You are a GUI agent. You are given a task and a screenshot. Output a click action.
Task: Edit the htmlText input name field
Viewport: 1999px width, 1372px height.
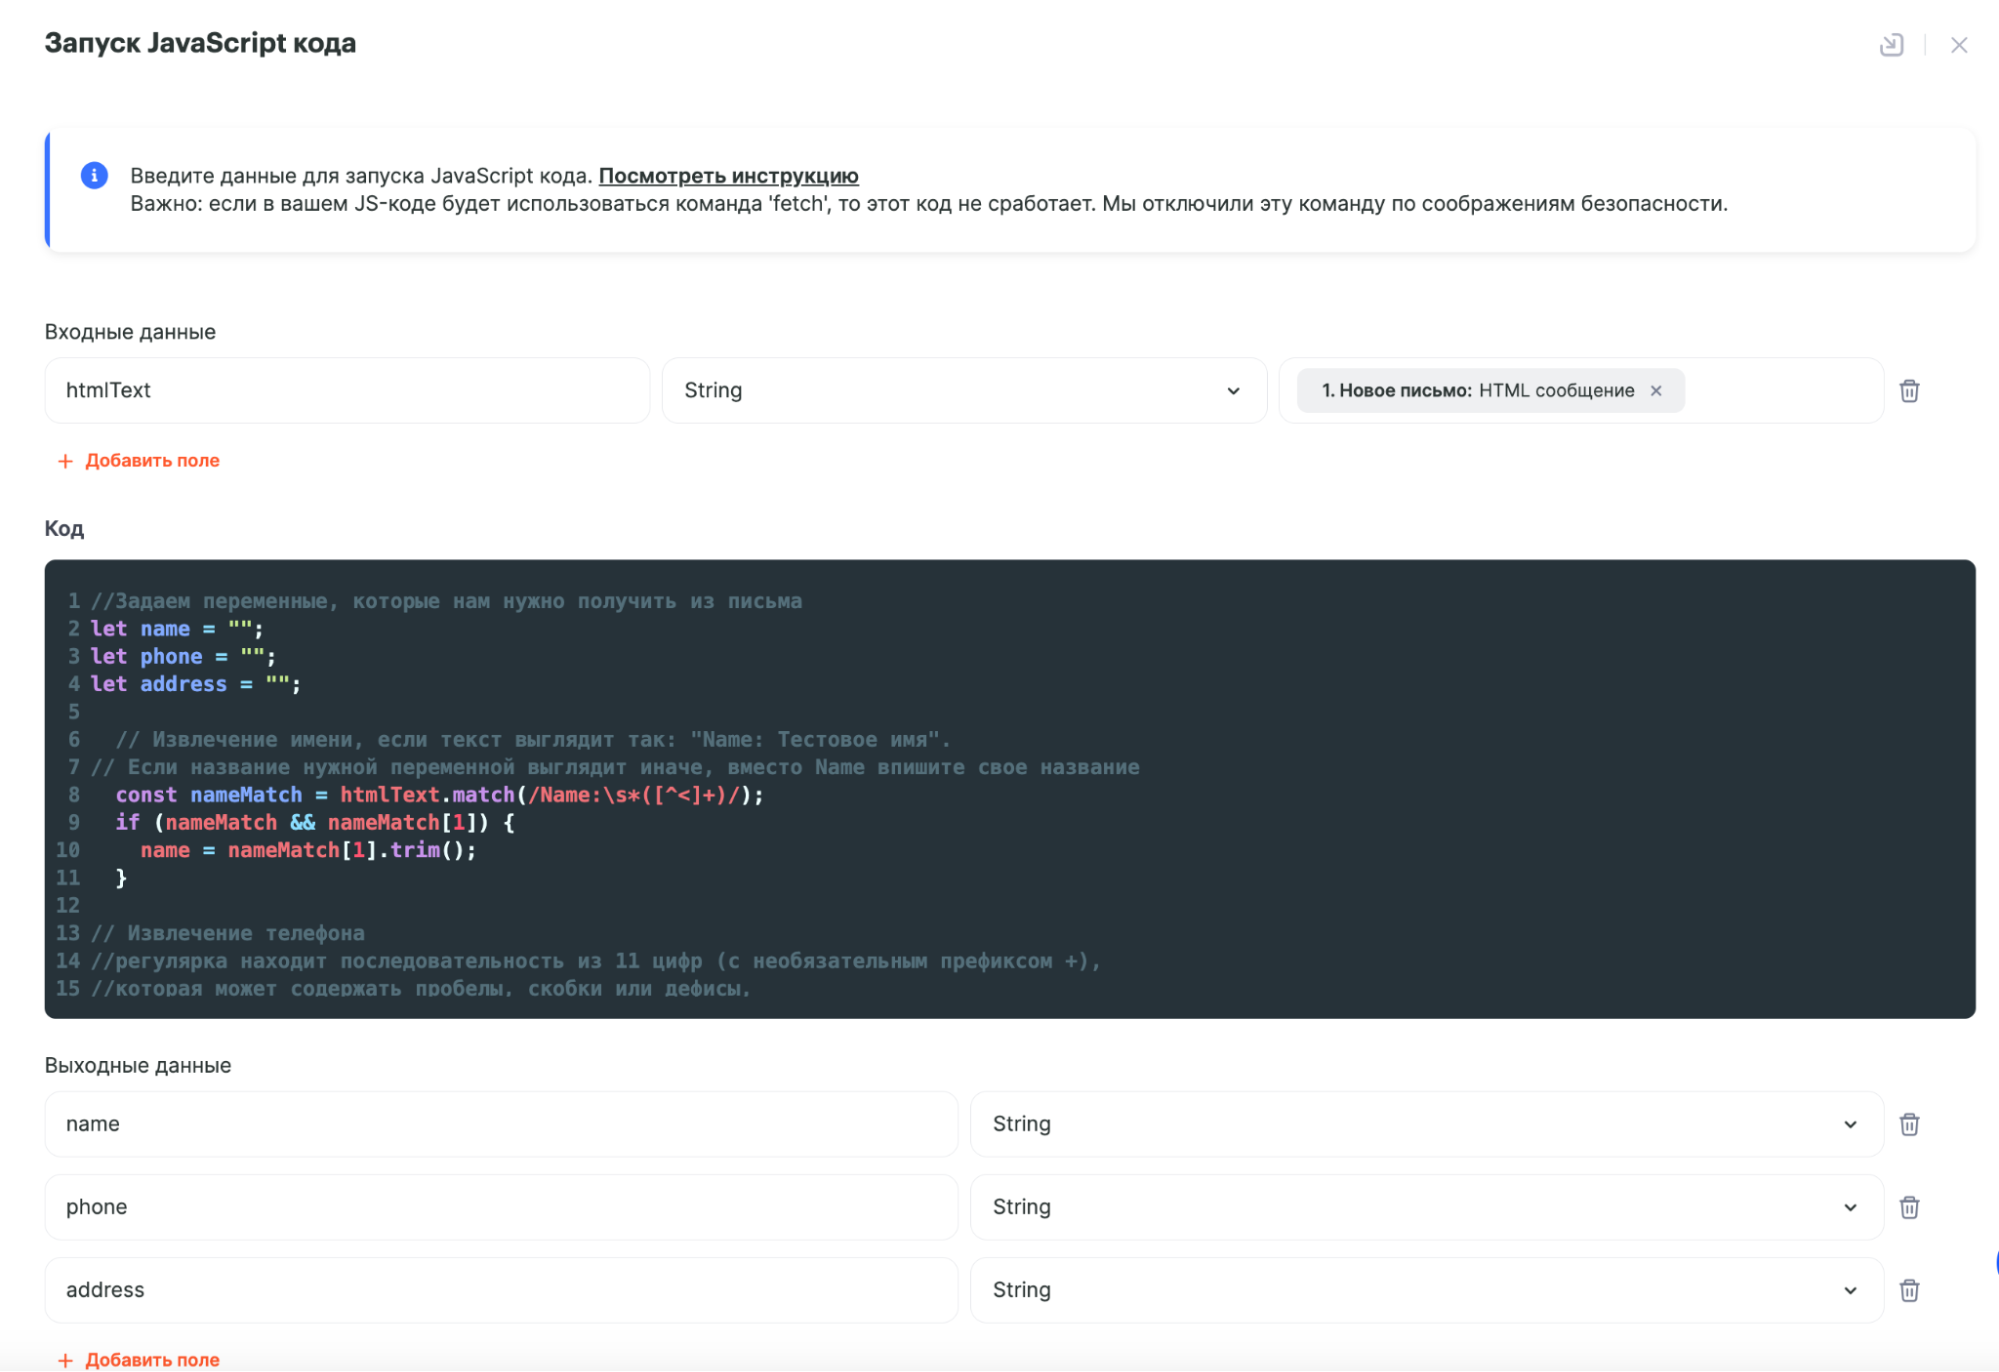[347, 390]
